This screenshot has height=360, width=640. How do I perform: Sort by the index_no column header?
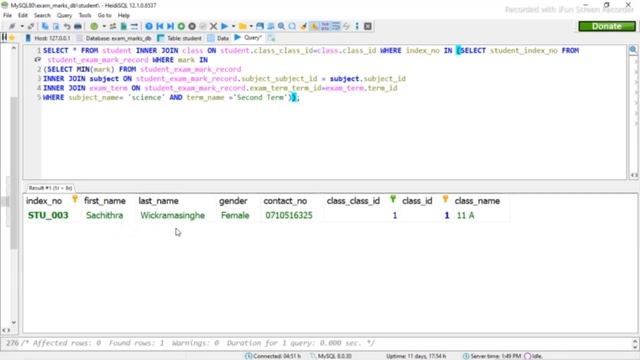(52, 200)
